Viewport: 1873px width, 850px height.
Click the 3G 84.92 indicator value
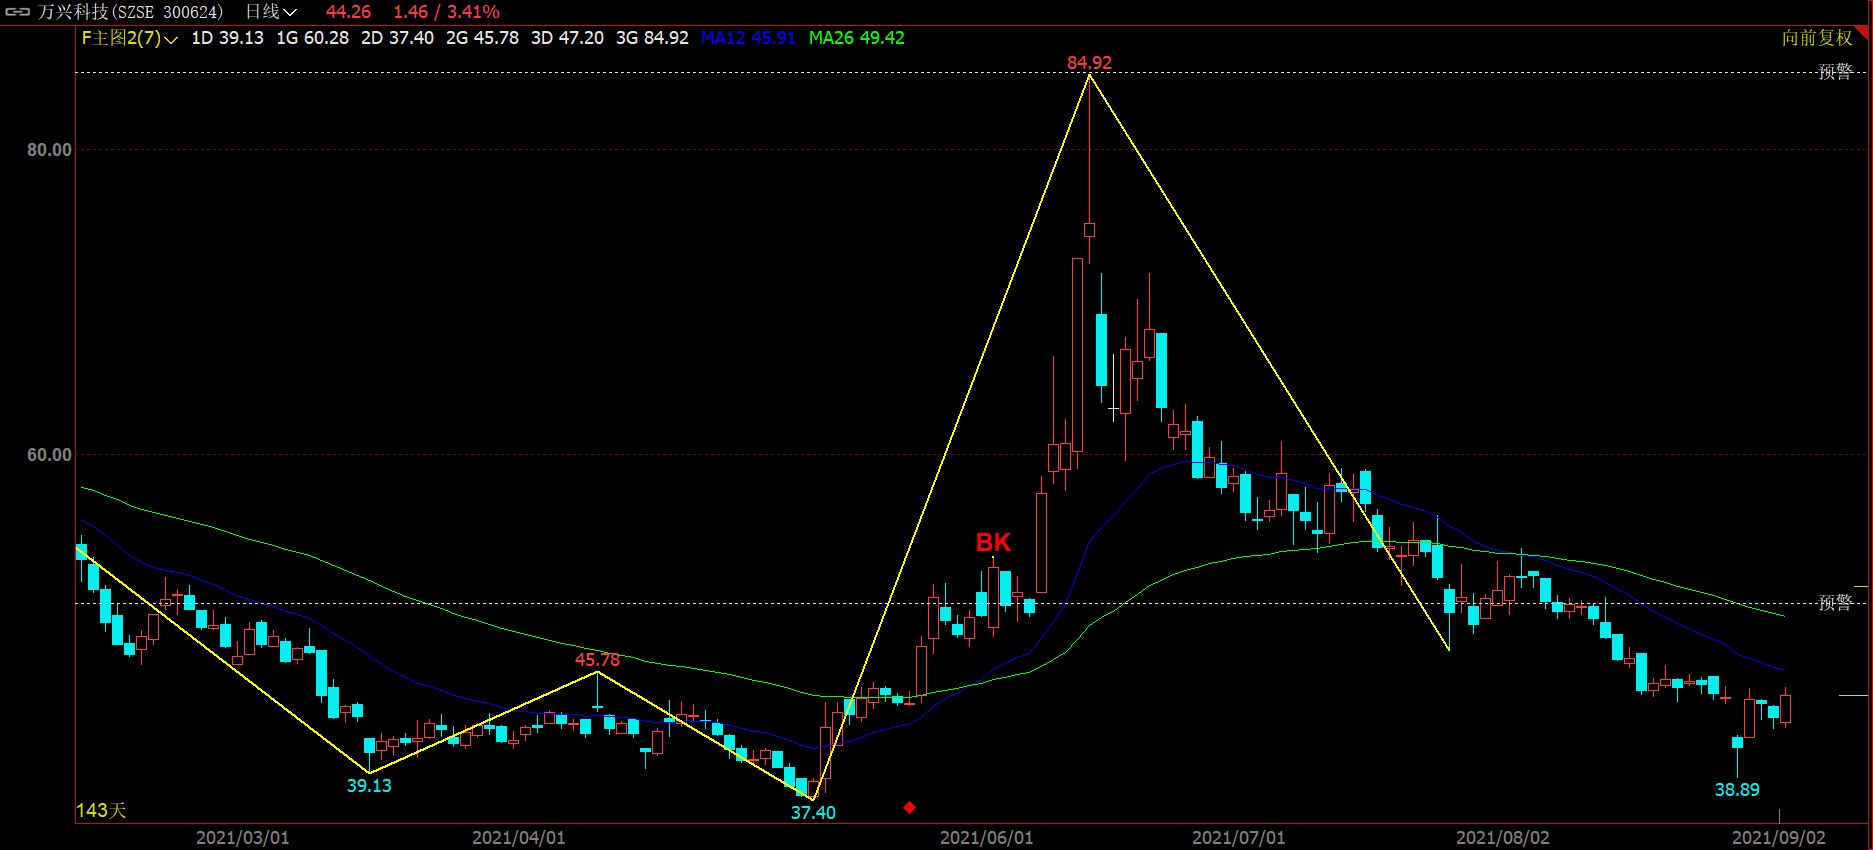pos(652,38)
